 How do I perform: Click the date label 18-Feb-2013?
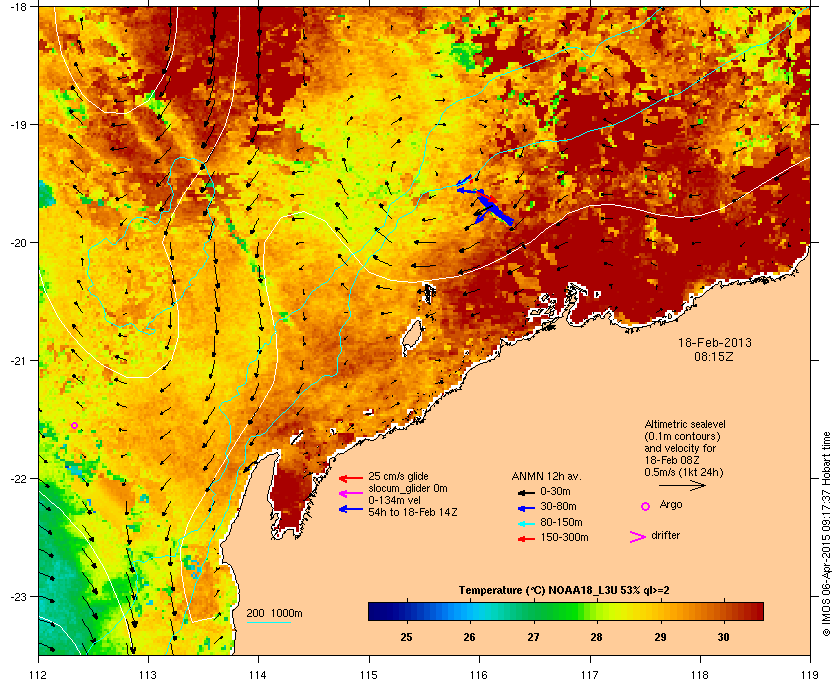[x=715, y=342]
